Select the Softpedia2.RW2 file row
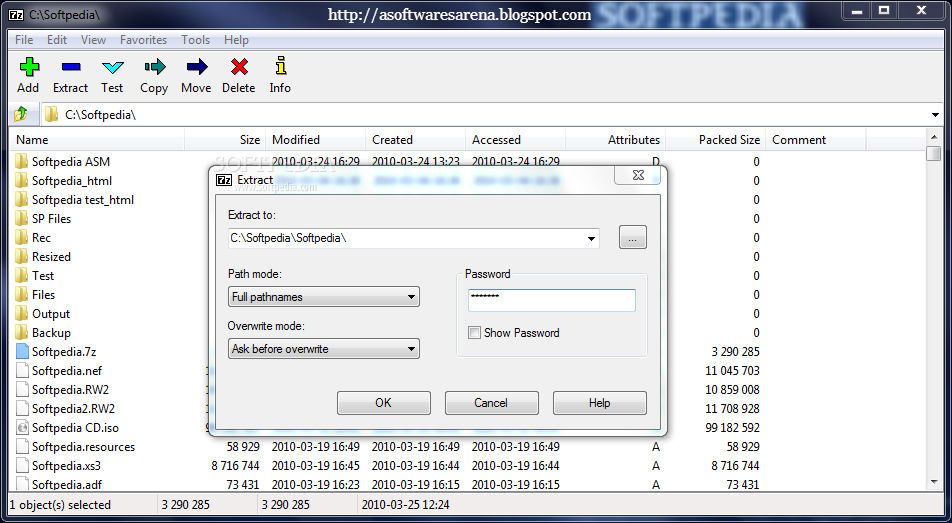This screenshot has width=952, height=523. (73, 408)
